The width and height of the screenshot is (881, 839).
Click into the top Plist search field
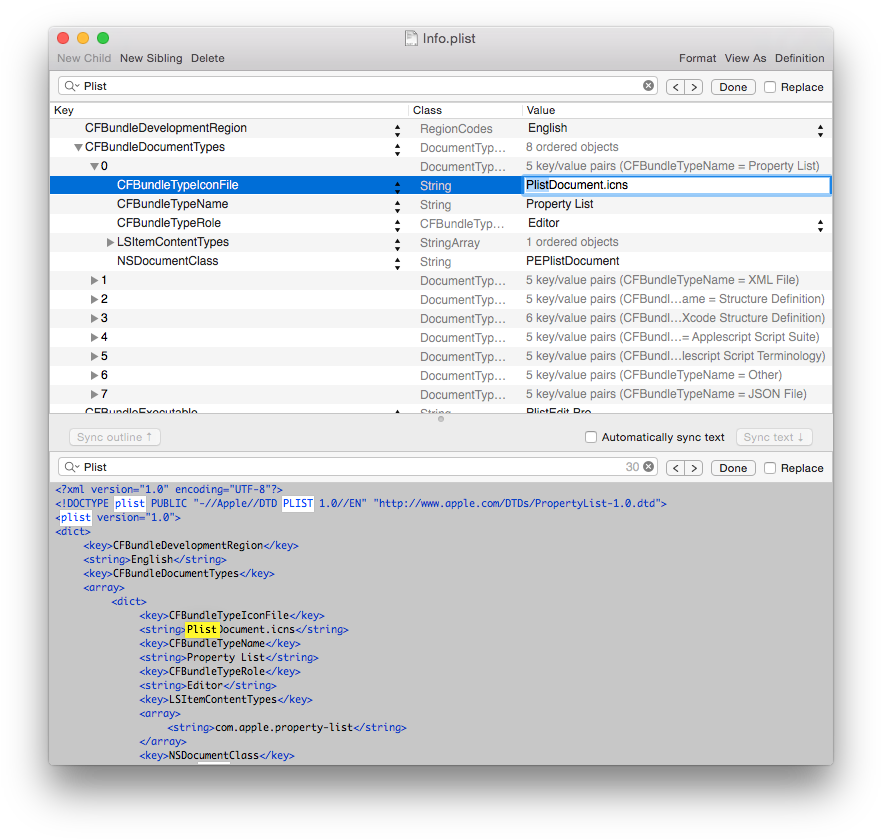[x=360, y=86]
